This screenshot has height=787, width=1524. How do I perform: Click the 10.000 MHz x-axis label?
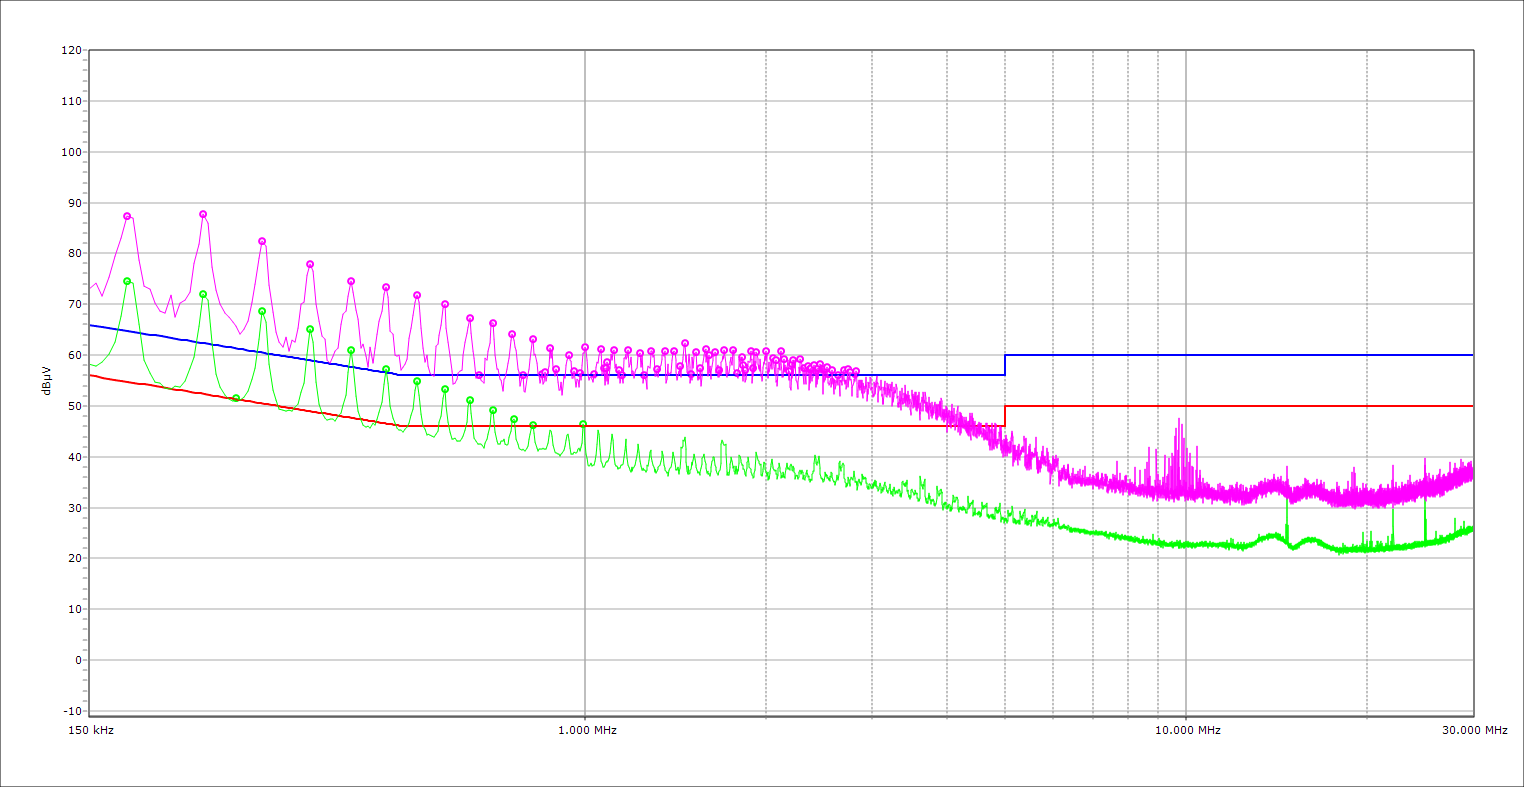1186,730
